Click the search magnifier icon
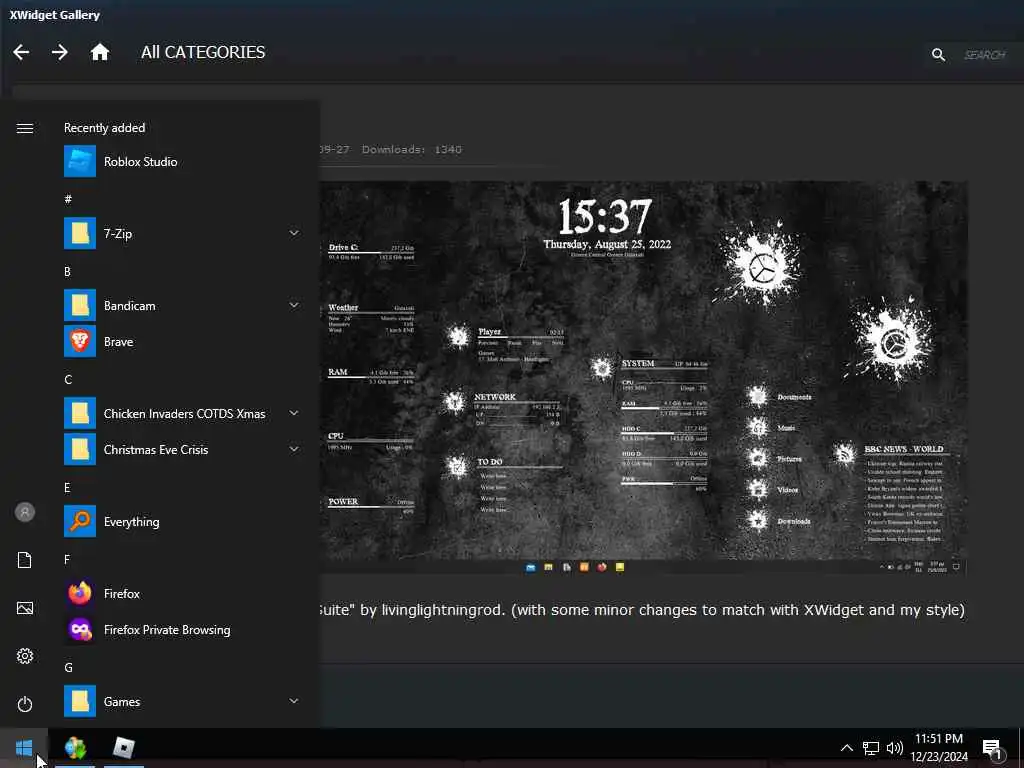 point(938,55)
